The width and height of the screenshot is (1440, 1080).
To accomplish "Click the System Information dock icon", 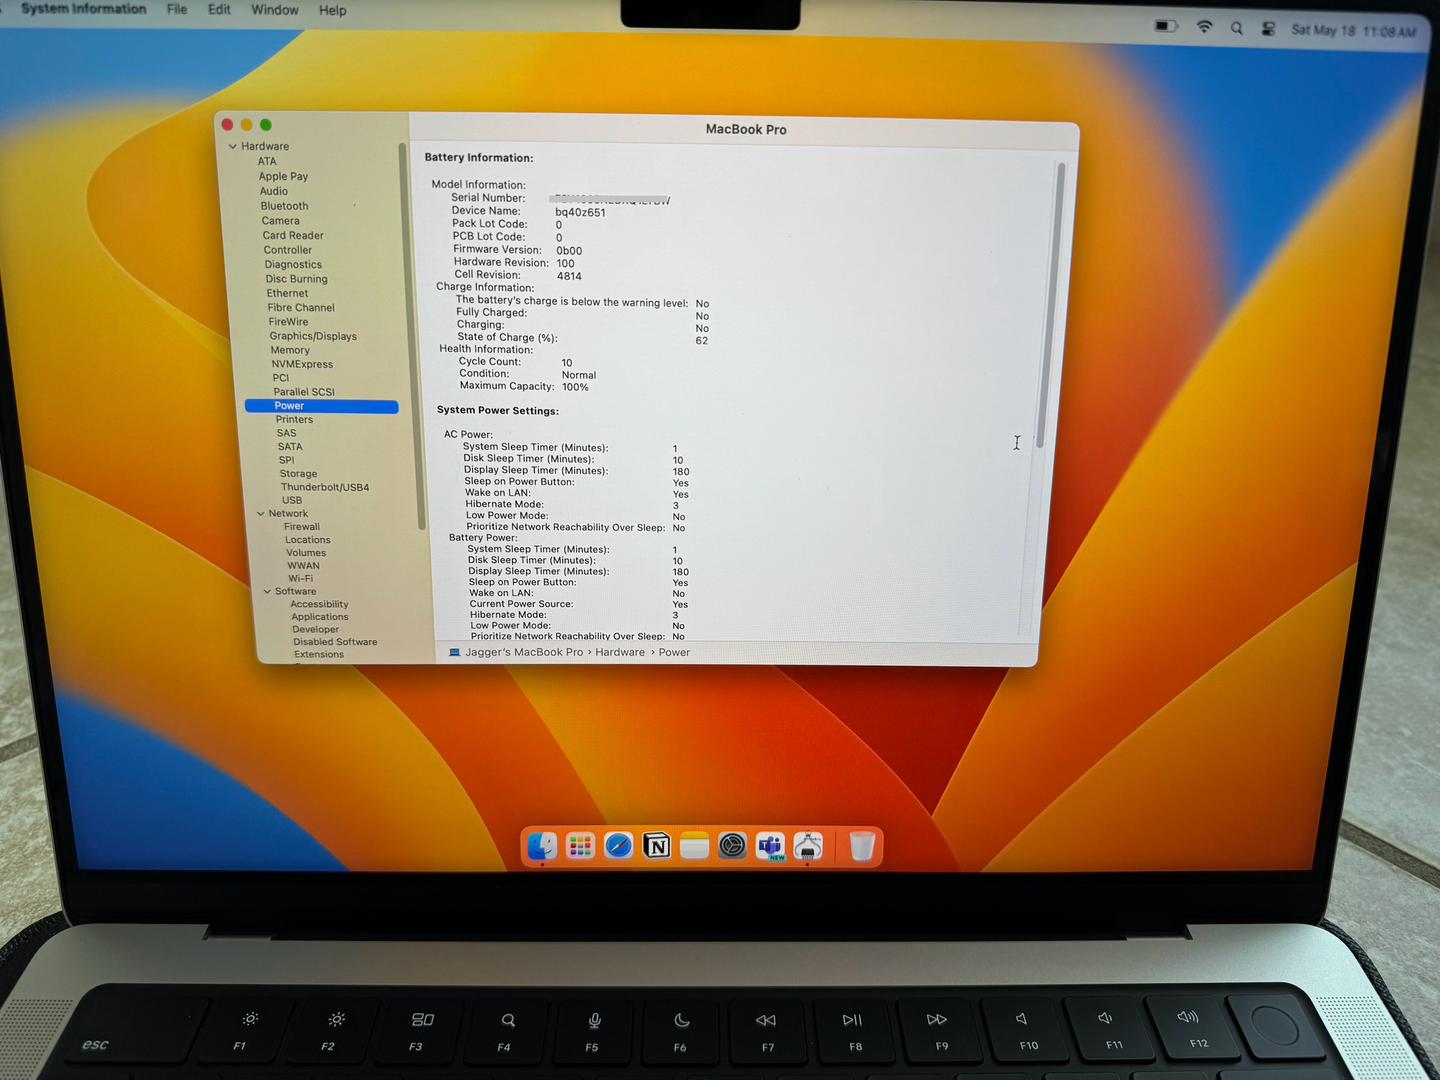I will coord(808,846).
